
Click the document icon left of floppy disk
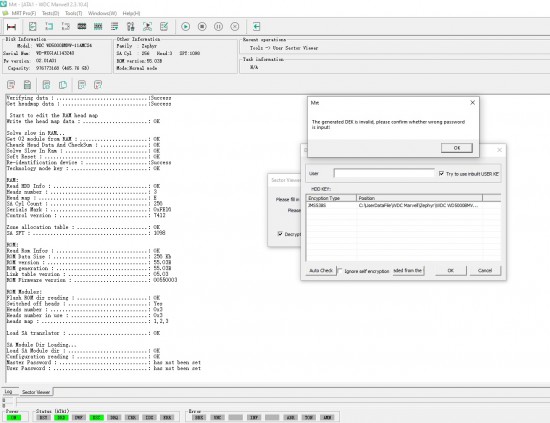coord(11,85)
